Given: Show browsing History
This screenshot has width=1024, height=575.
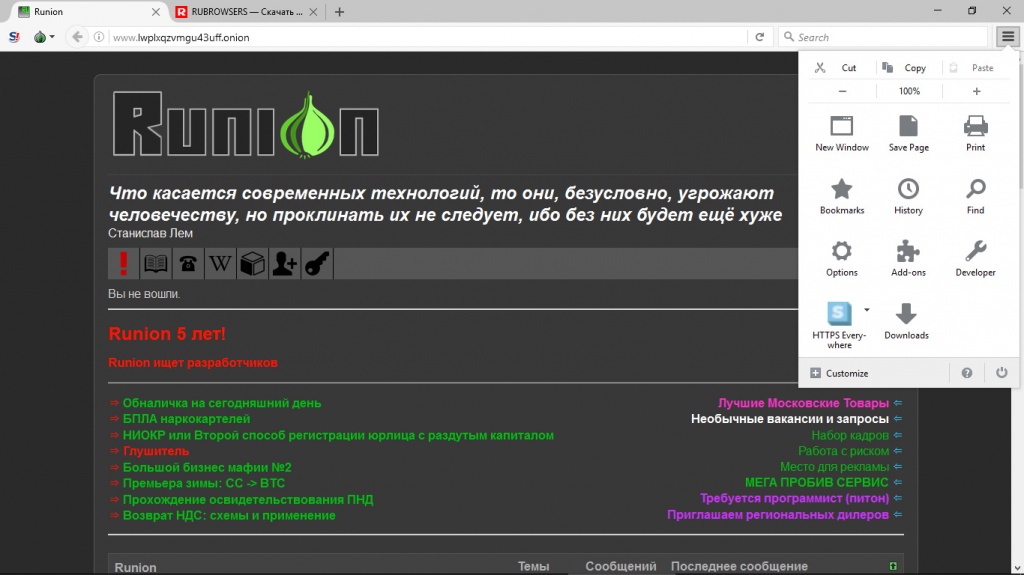Looking at the screenshot, I should click(x=908, y=195).
